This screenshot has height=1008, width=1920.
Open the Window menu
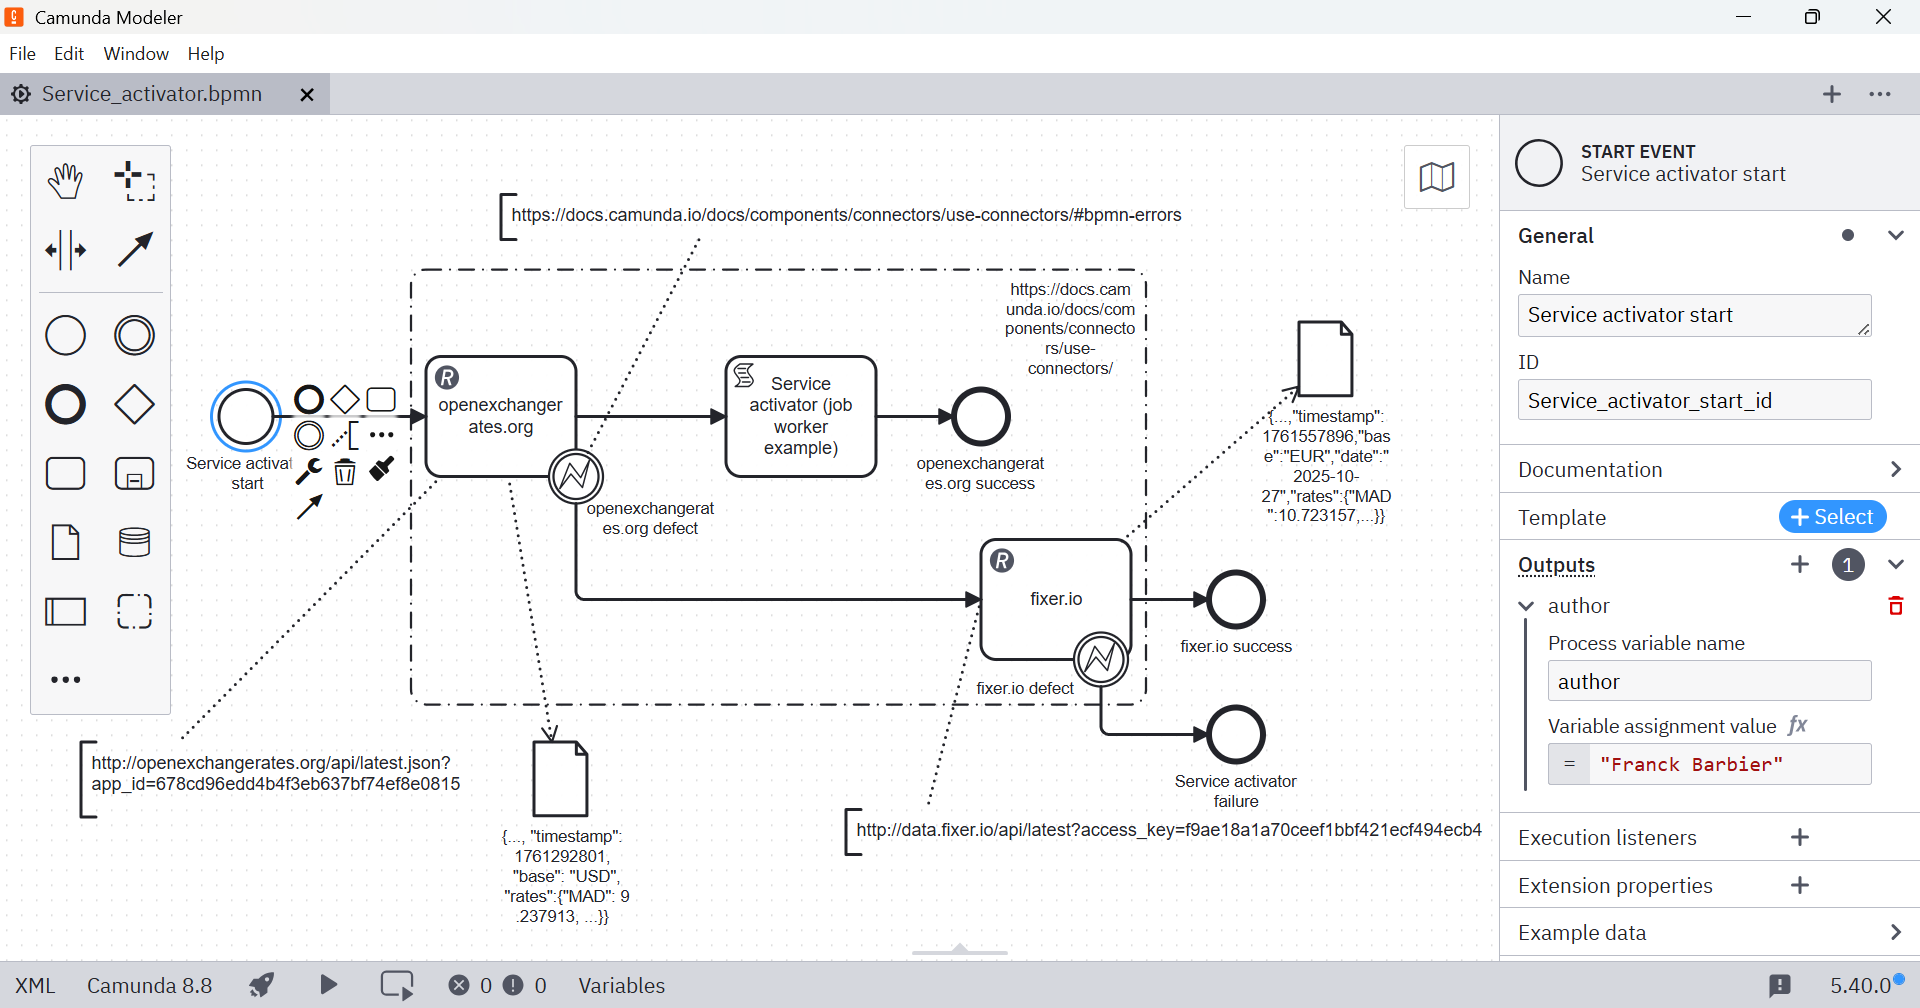click(136, 54)
